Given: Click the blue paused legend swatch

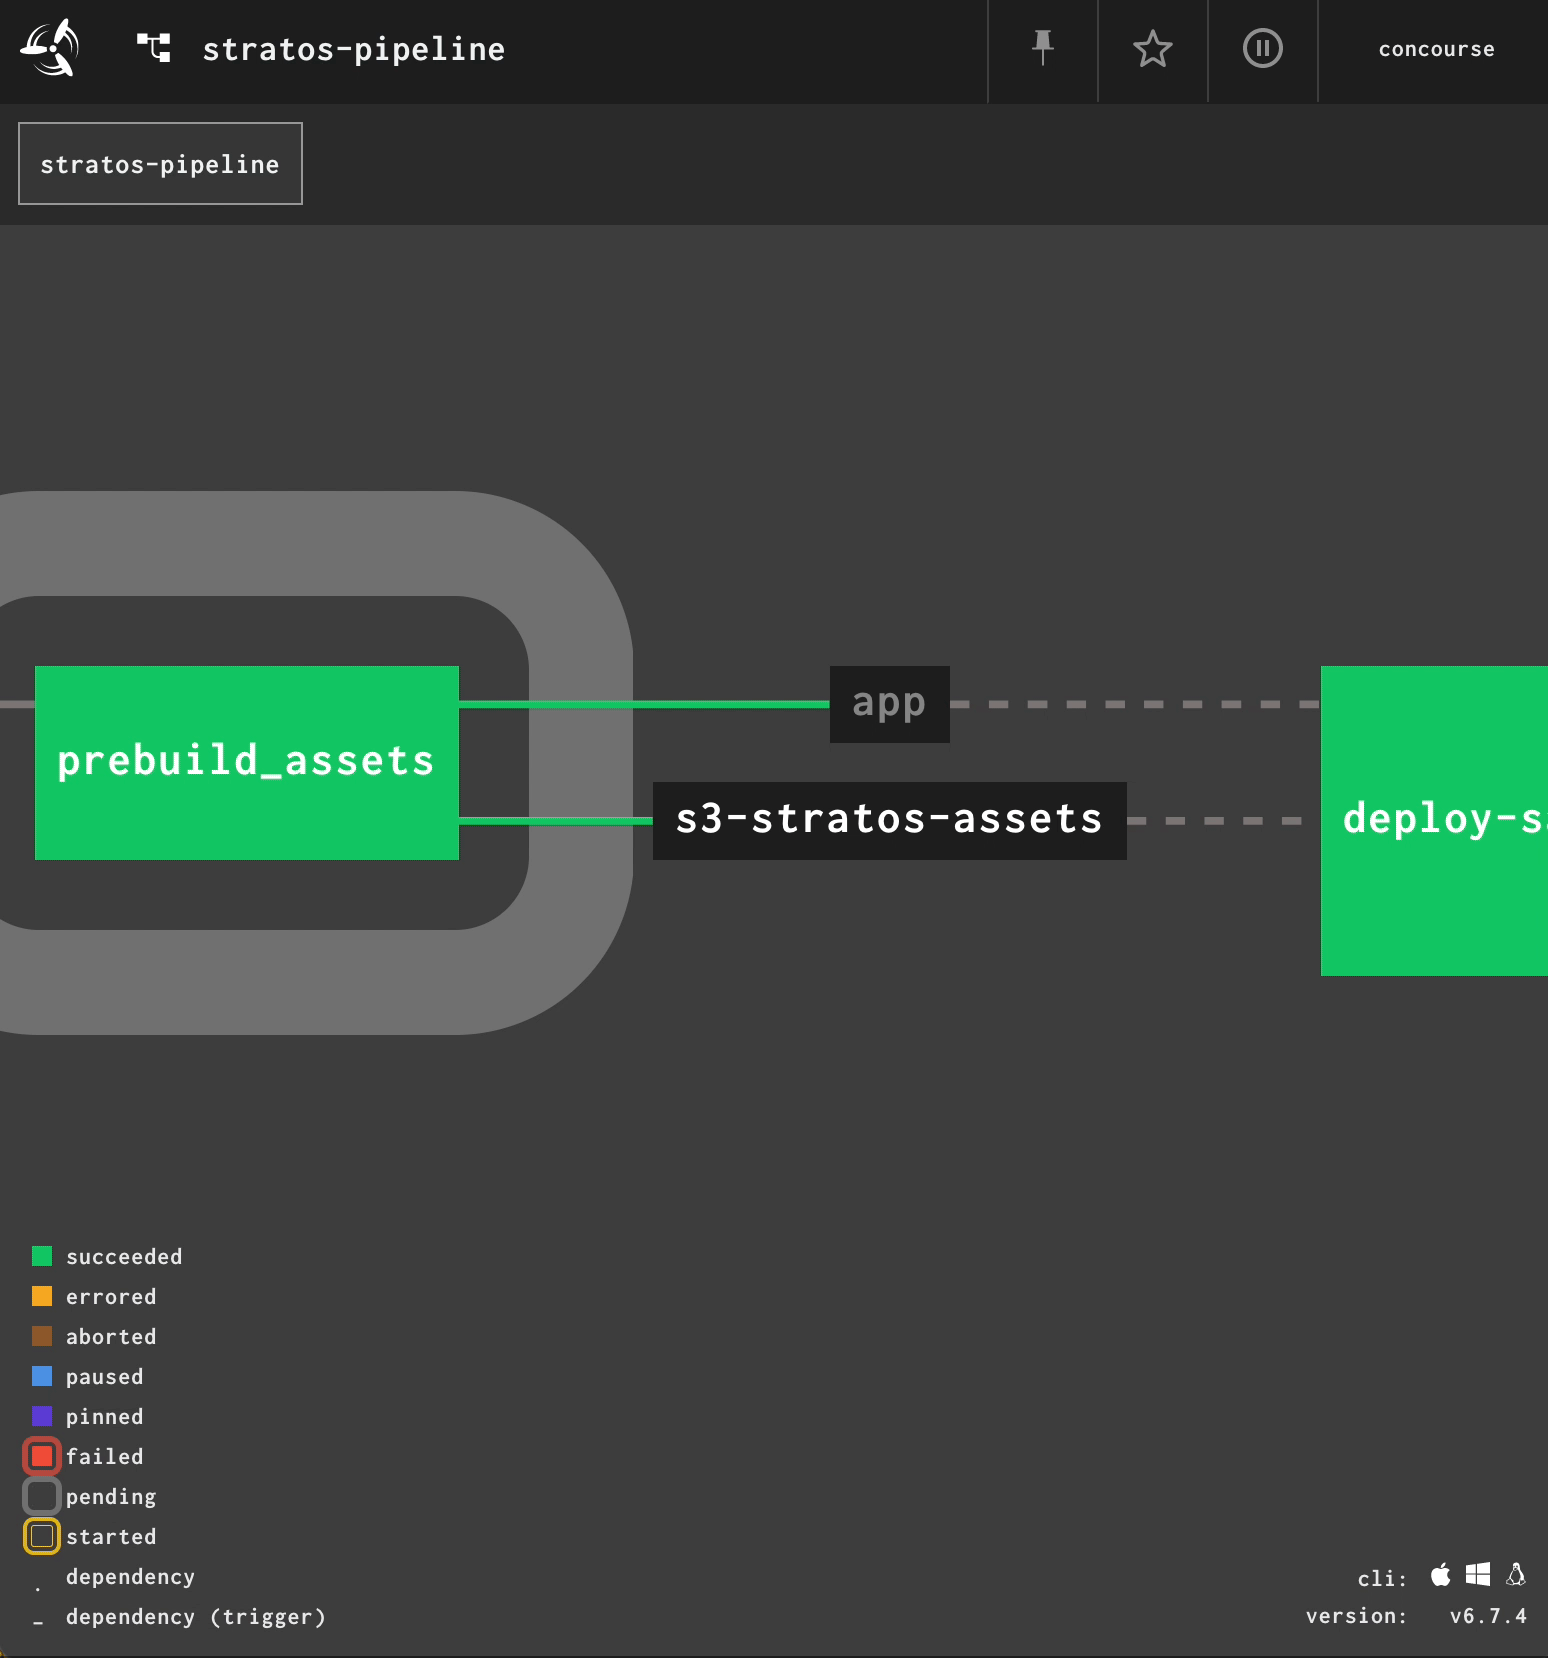Looking at the screenshot, I should (42, 1376).
